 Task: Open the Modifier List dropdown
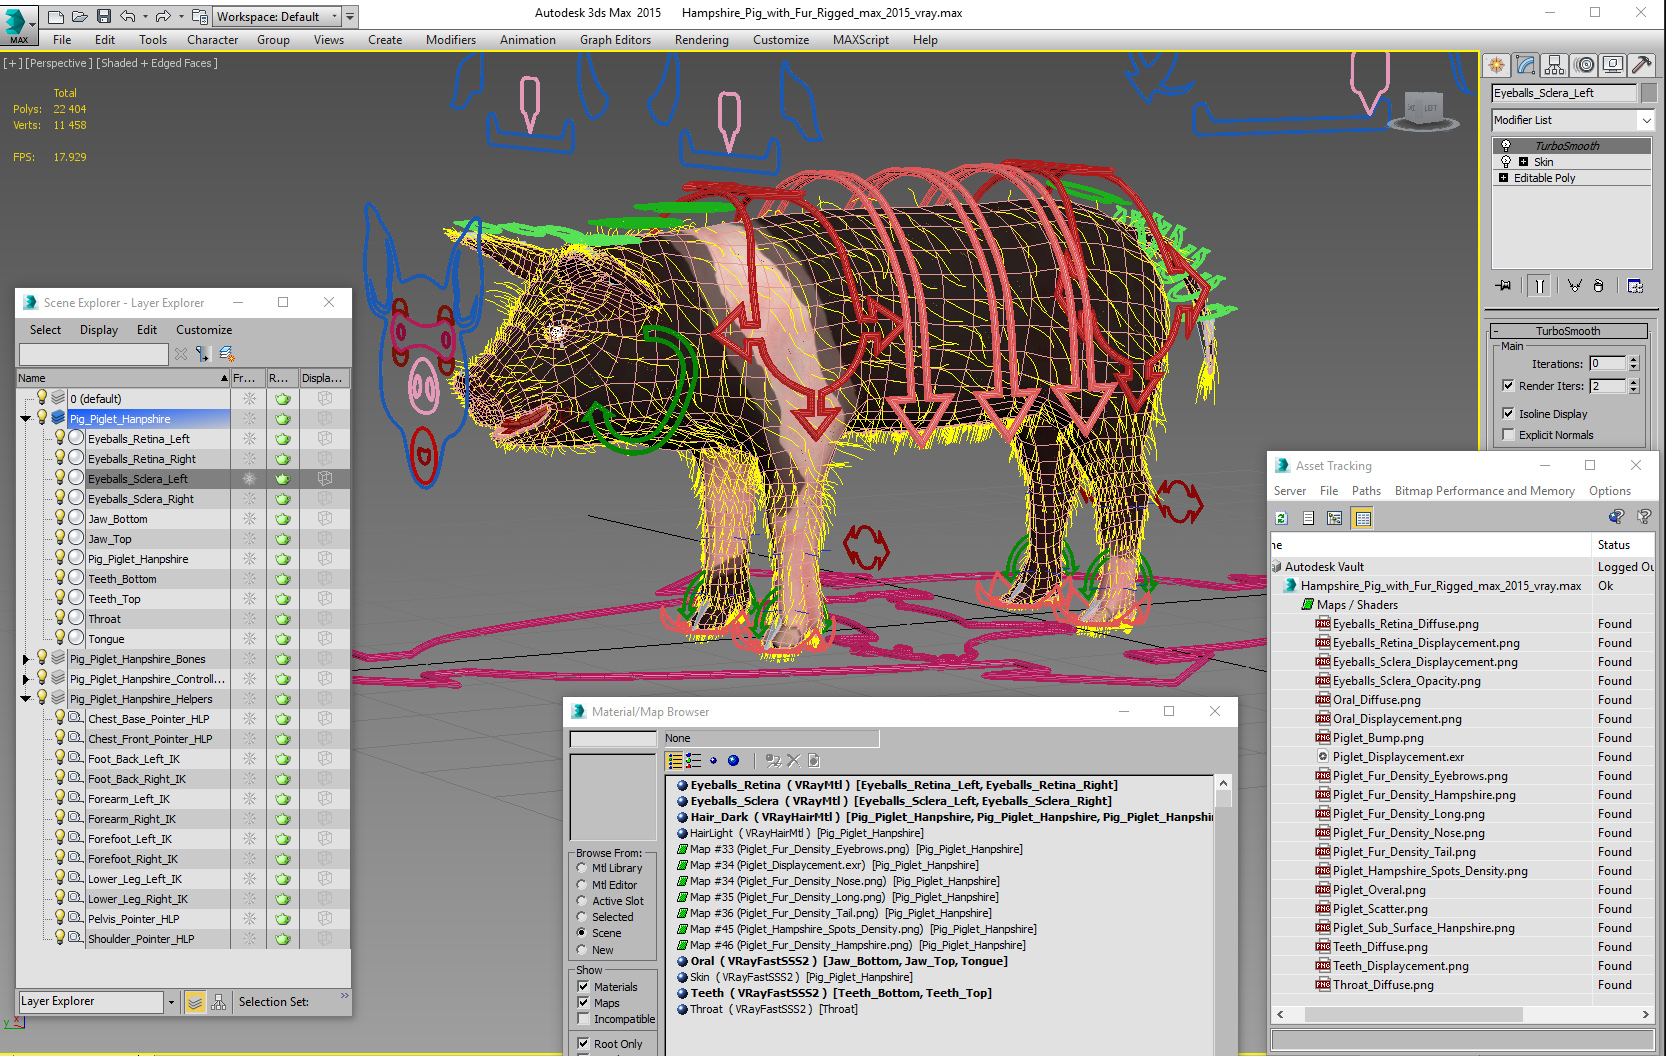click(1646, 120)
